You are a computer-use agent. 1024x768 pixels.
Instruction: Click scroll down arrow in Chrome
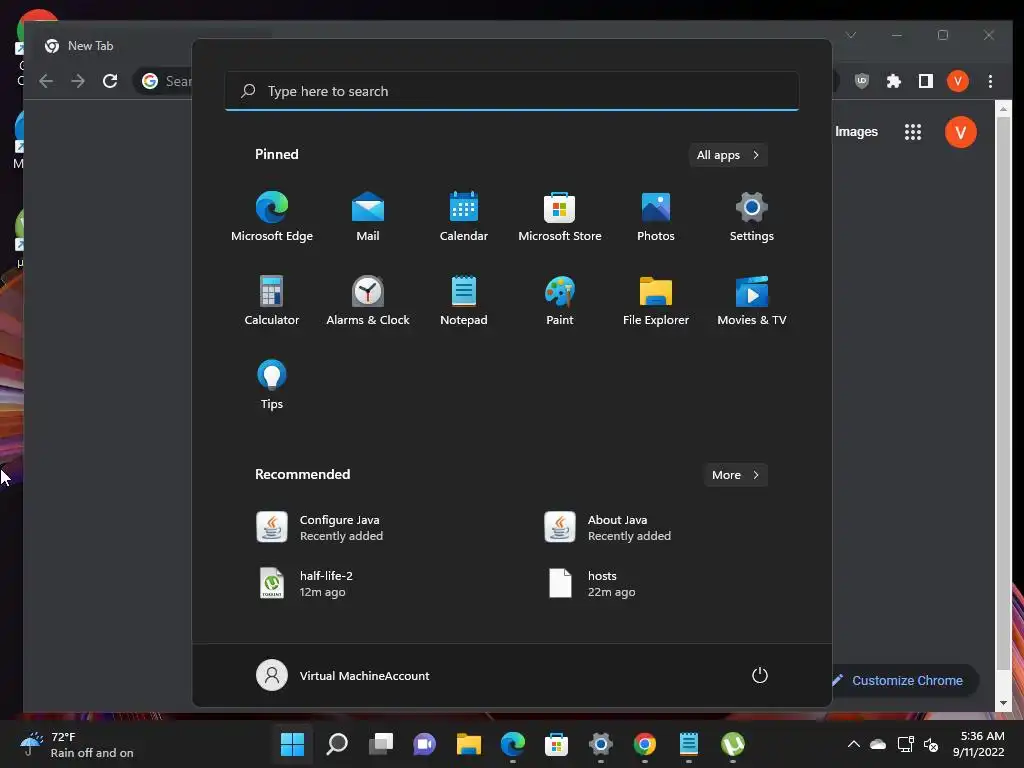pos(1003,703)
